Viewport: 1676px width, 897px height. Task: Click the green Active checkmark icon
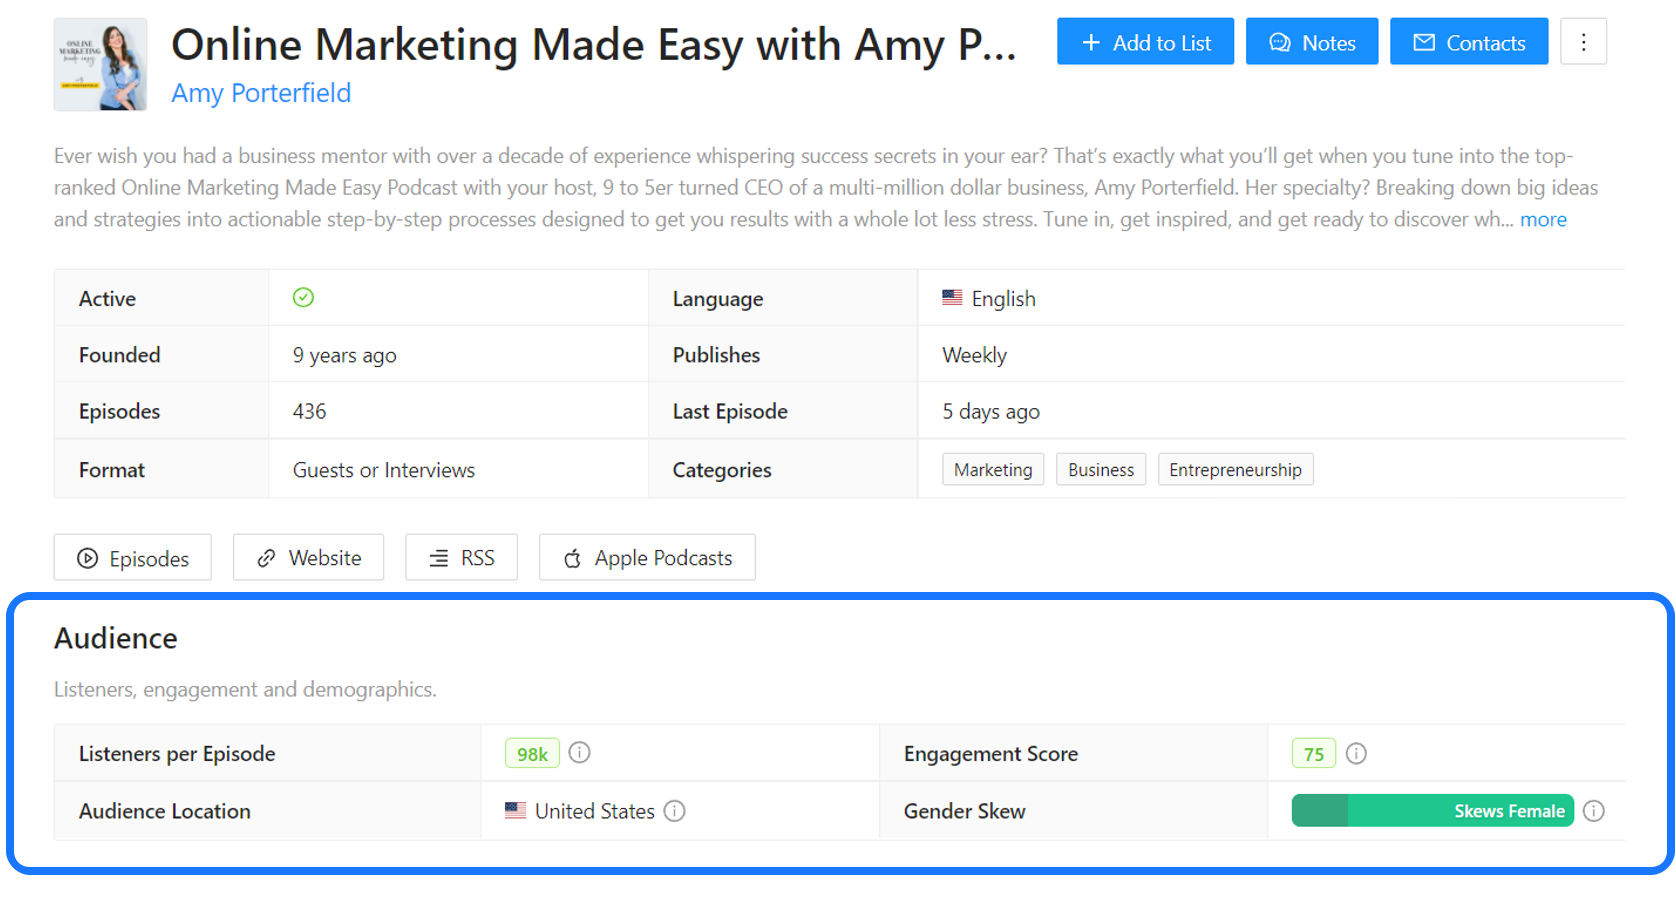click(303, 297)
